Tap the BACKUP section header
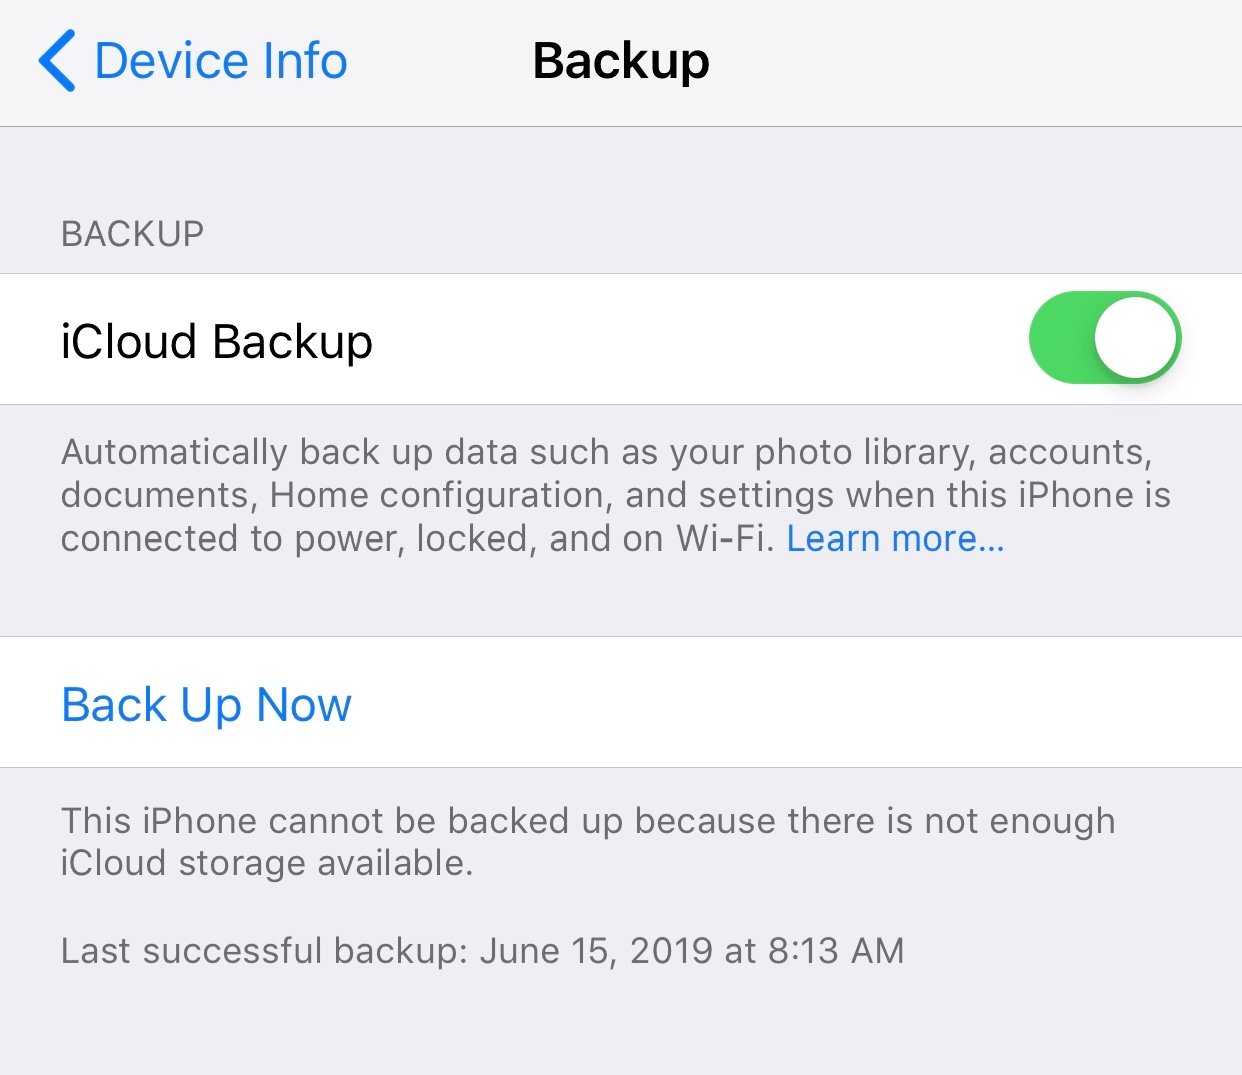Screen dimensions: 1242x1075 pyautogui.click(x=132, y=234)
